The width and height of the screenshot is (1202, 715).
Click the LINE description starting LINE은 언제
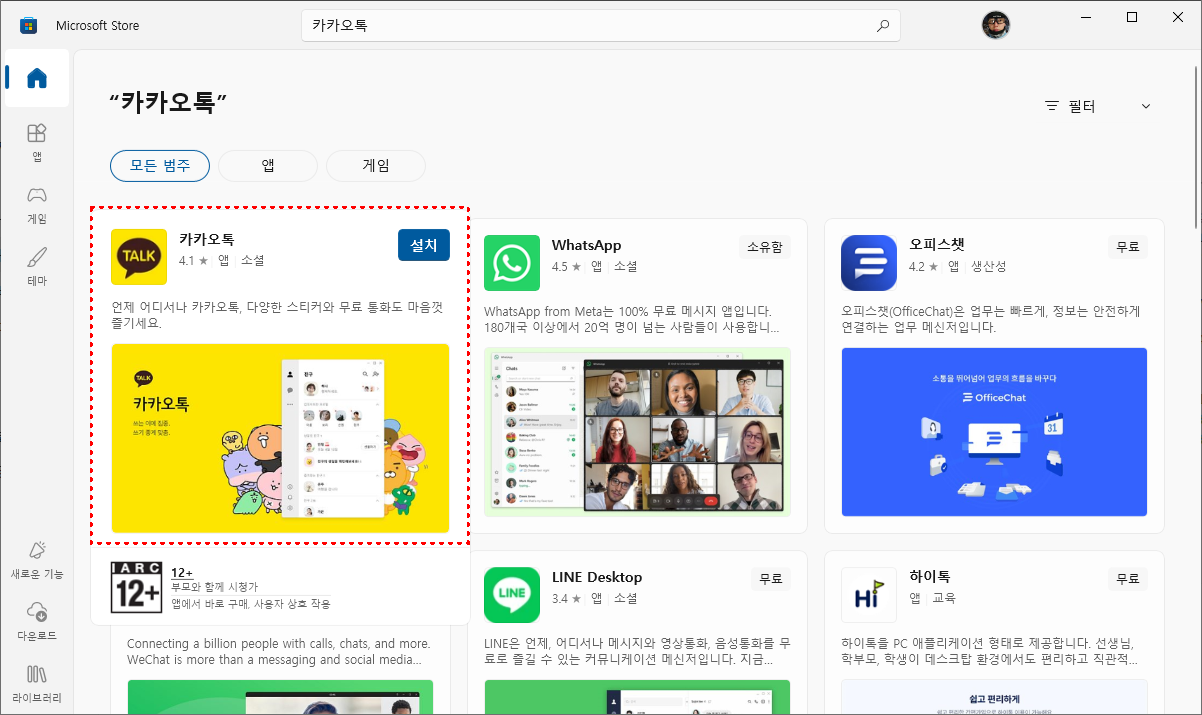(x=637, y=651)
